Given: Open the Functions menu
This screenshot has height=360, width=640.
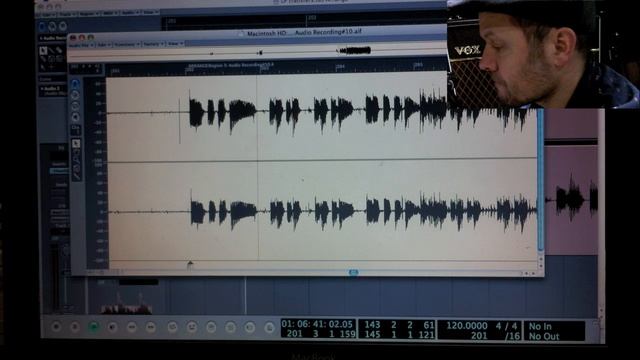Looking at the screenshot, I should [127, 44].
